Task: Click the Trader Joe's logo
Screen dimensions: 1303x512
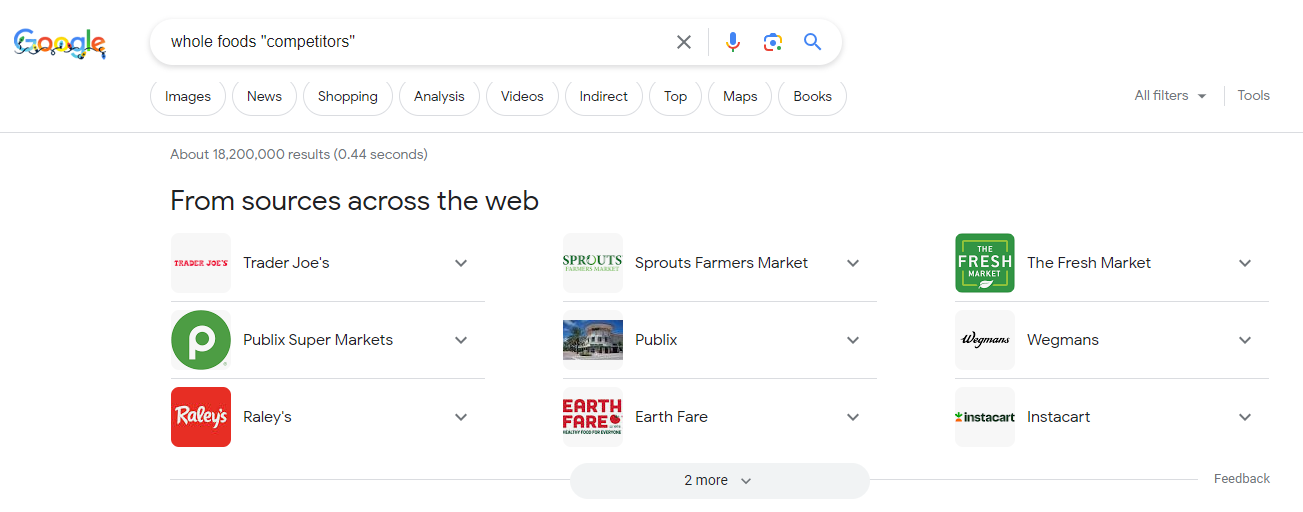Action: tap(201, 263)
